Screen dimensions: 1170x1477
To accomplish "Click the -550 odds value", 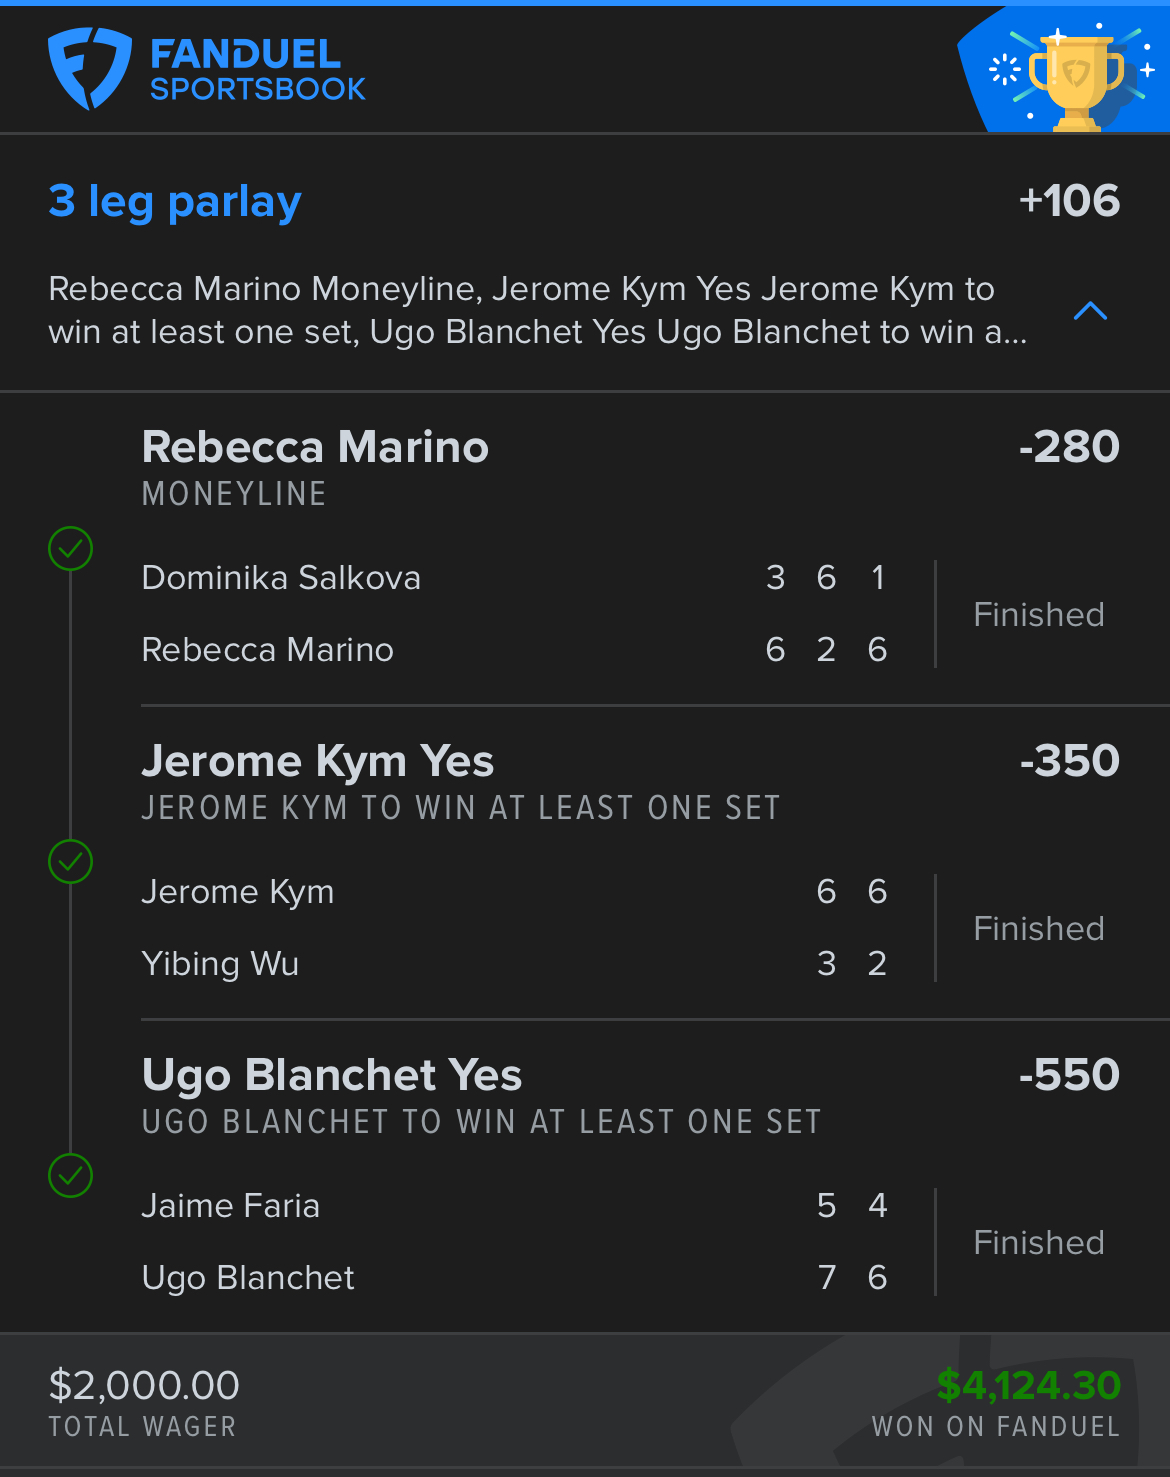I will [x=1069, y=1075].
